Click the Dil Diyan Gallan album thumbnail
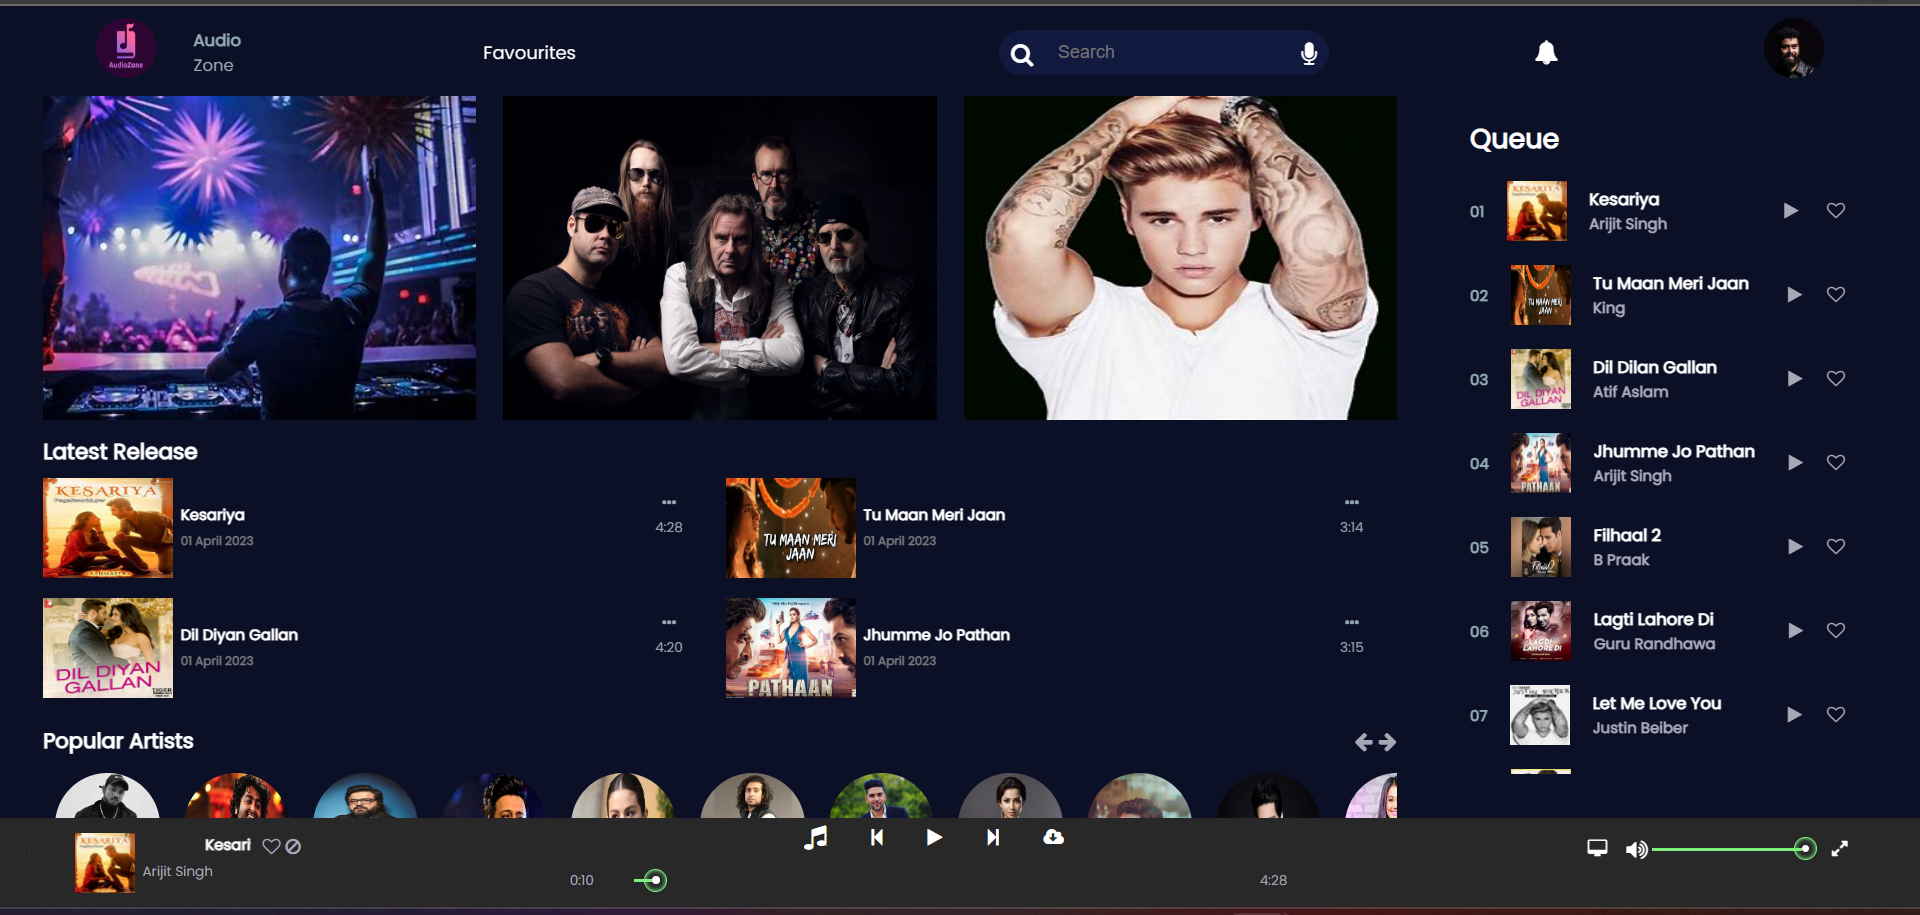Viewport: 1920px width, 915px height. pyautogui.click(x=107, y=647)
